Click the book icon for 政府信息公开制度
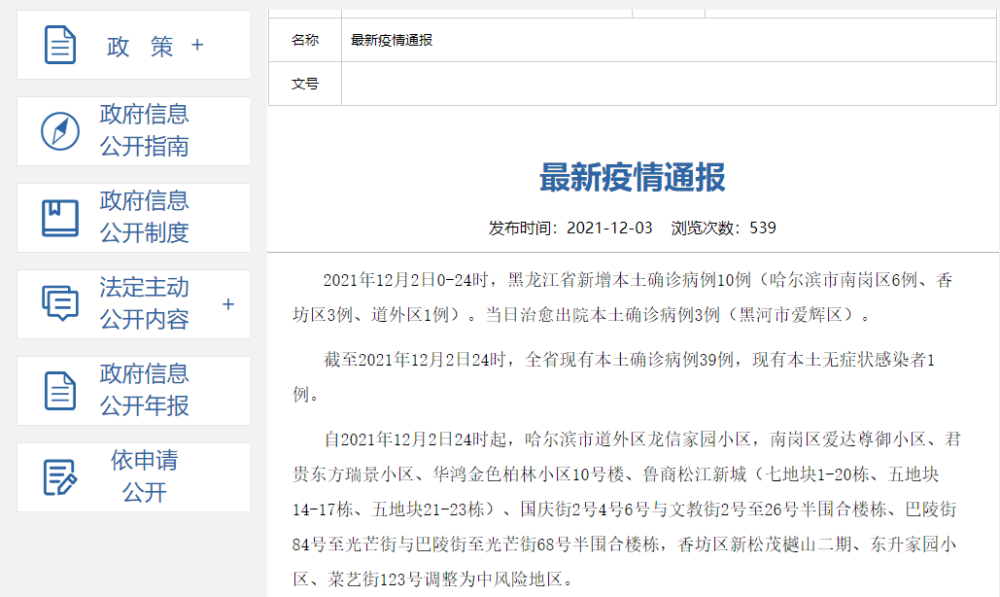Viewport: 1000px width, 597px height. tap(60, 218)
